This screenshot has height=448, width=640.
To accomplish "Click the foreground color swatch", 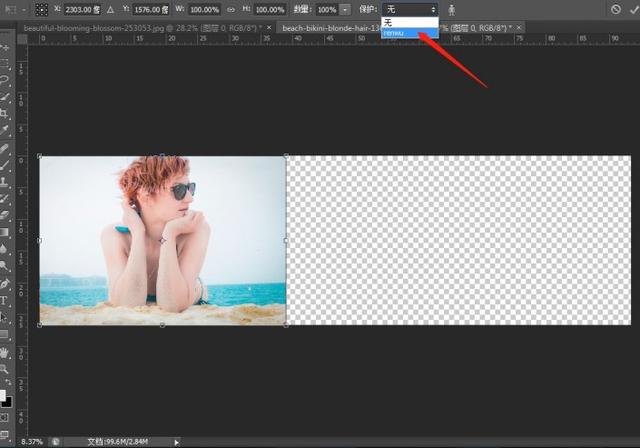I will tap(4, 395).
